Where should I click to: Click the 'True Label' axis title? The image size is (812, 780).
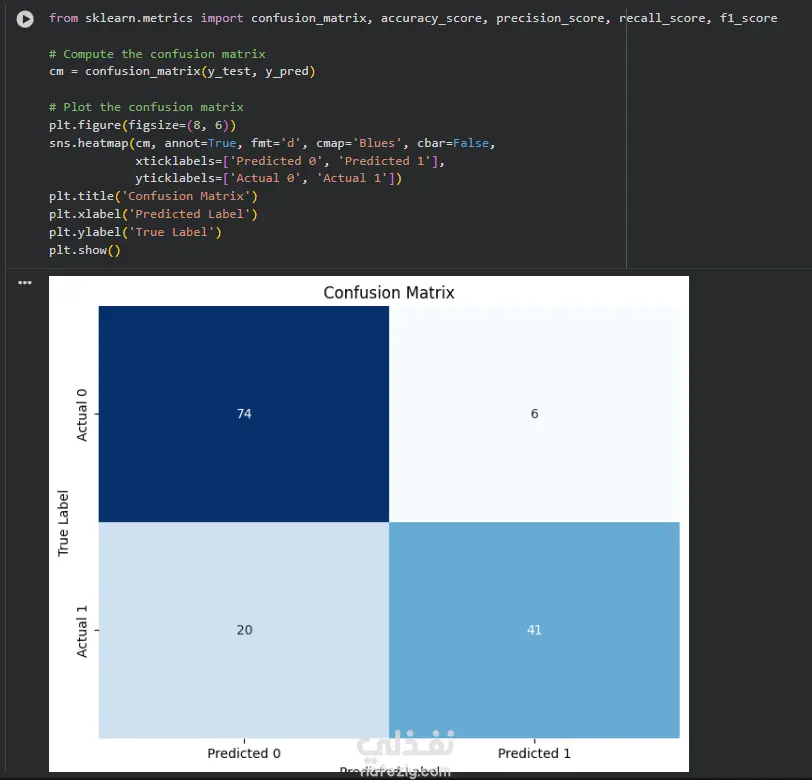click(63, 523)
